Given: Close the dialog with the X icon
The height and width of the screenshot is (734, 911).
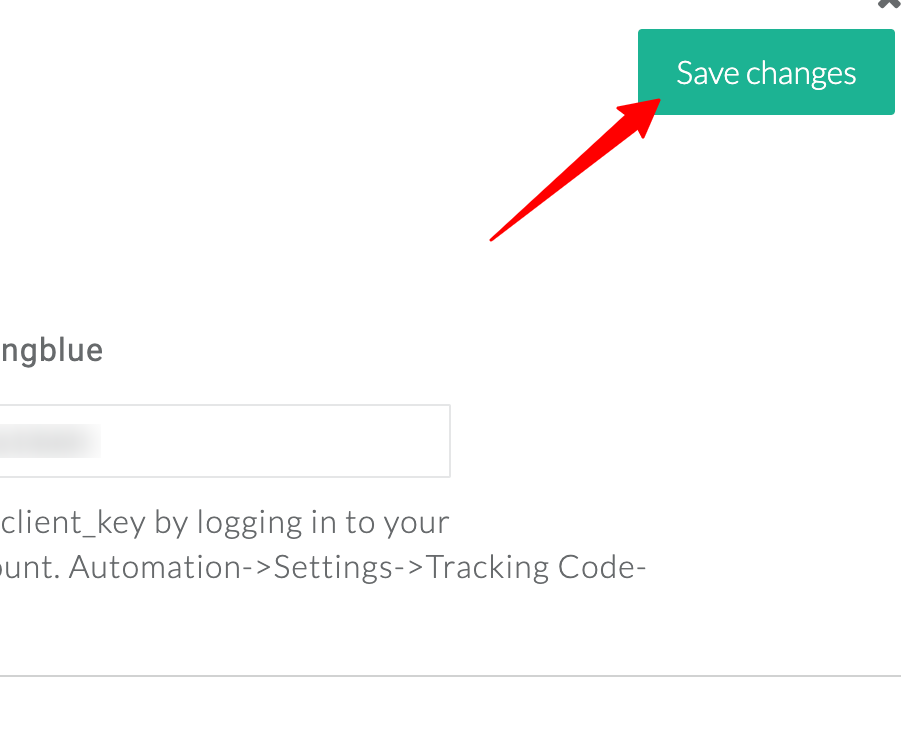Looking at the screenshot, I should pos(890,3).
